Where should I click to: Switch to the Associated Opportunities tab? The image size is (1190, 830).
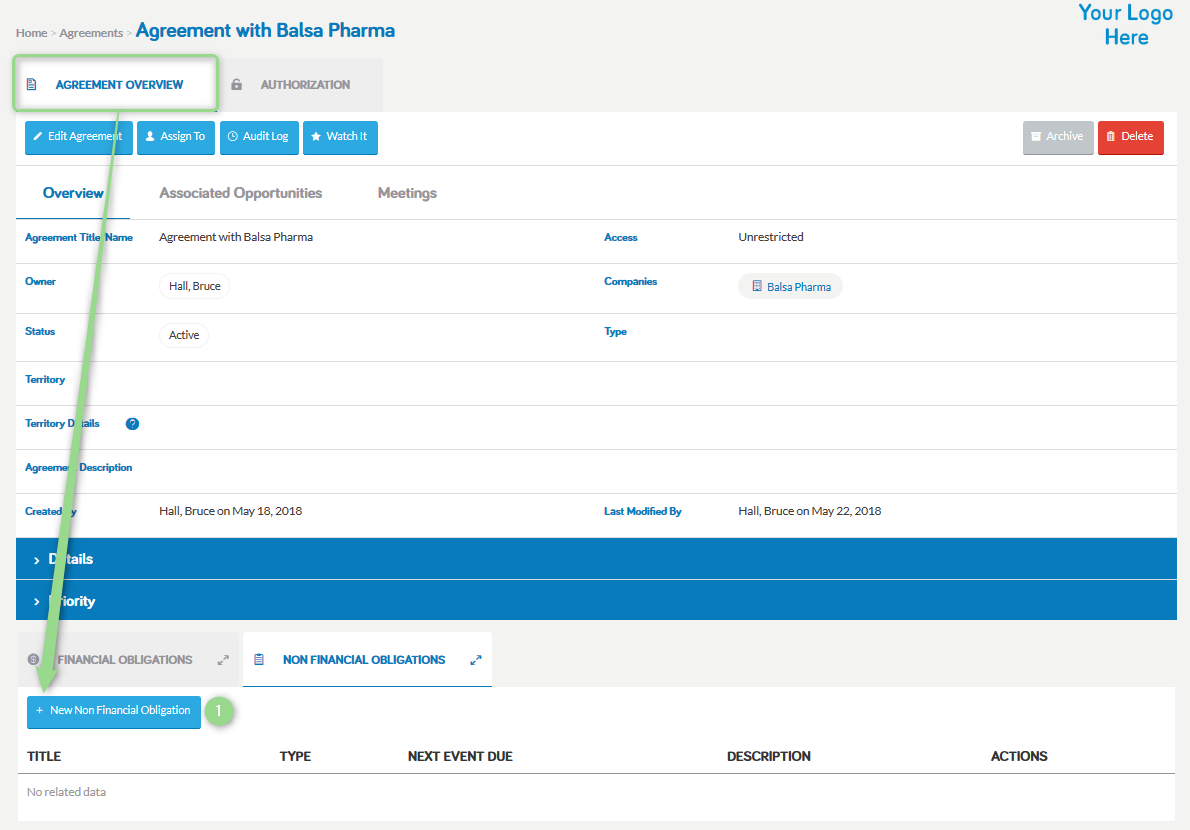pos(241,193)
